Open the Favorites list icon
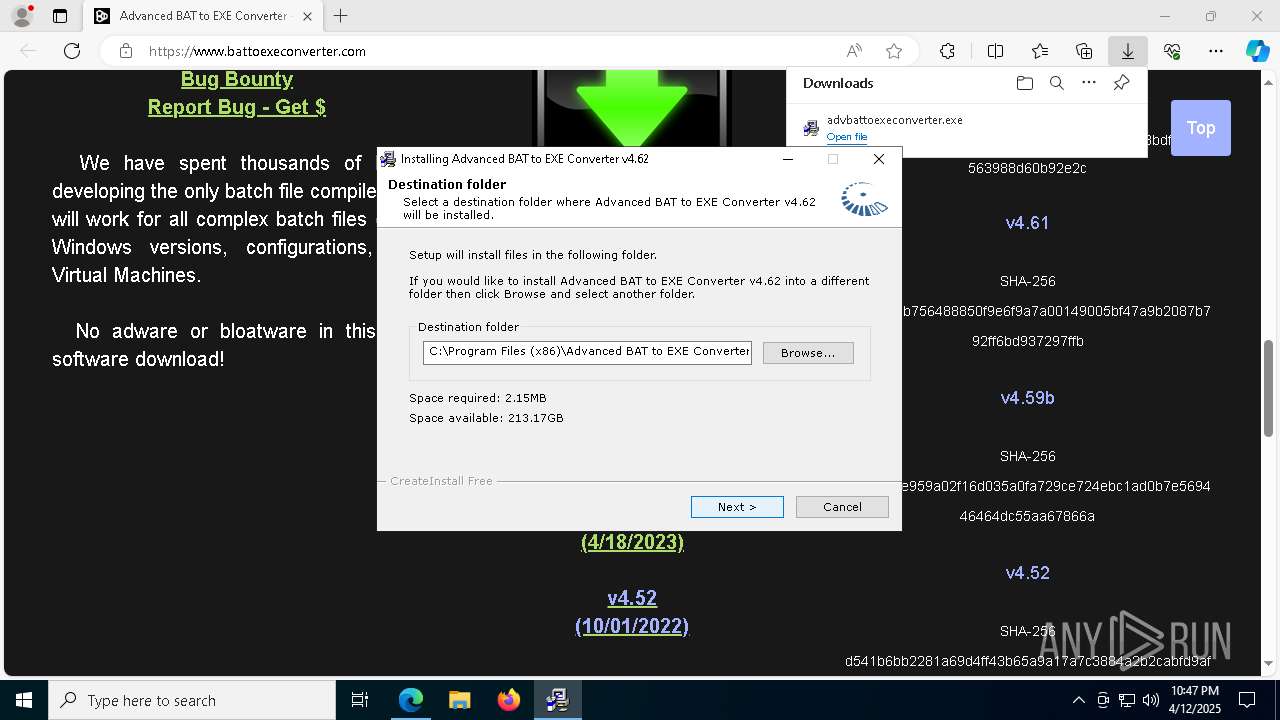 point(1040,51)
